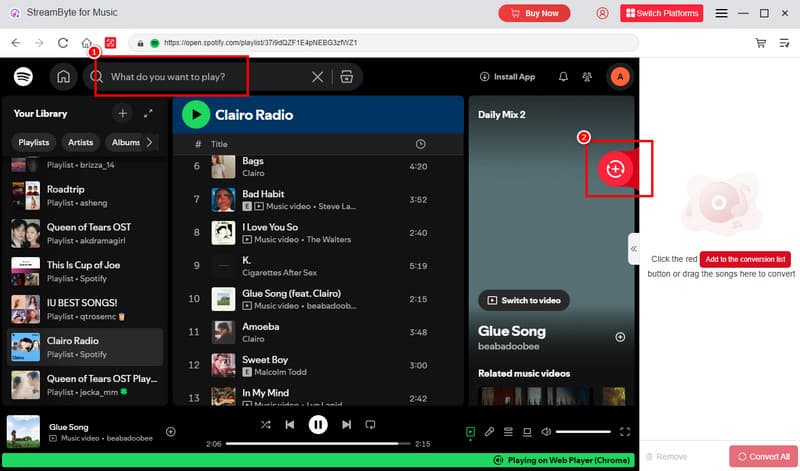Image resolution: width=800 pixels, height=471 pixels.
Task: Toggle the Now Playing view icon
Action: click(470, 432)
